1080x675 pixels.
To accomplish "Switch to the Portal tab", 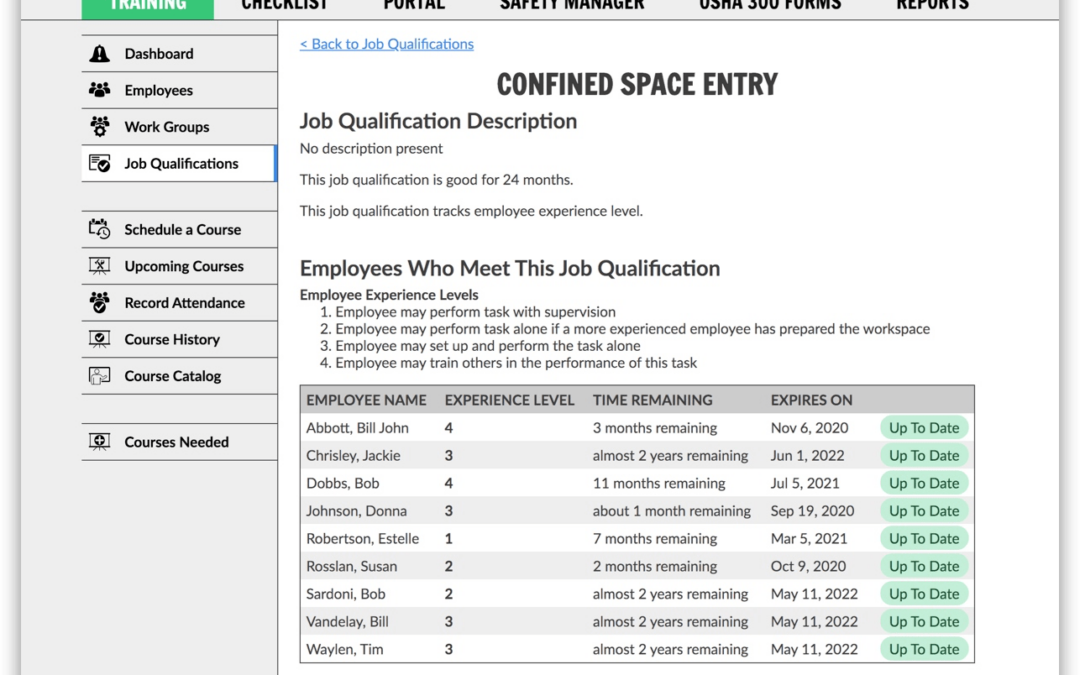I will click(x=414, y=6).
